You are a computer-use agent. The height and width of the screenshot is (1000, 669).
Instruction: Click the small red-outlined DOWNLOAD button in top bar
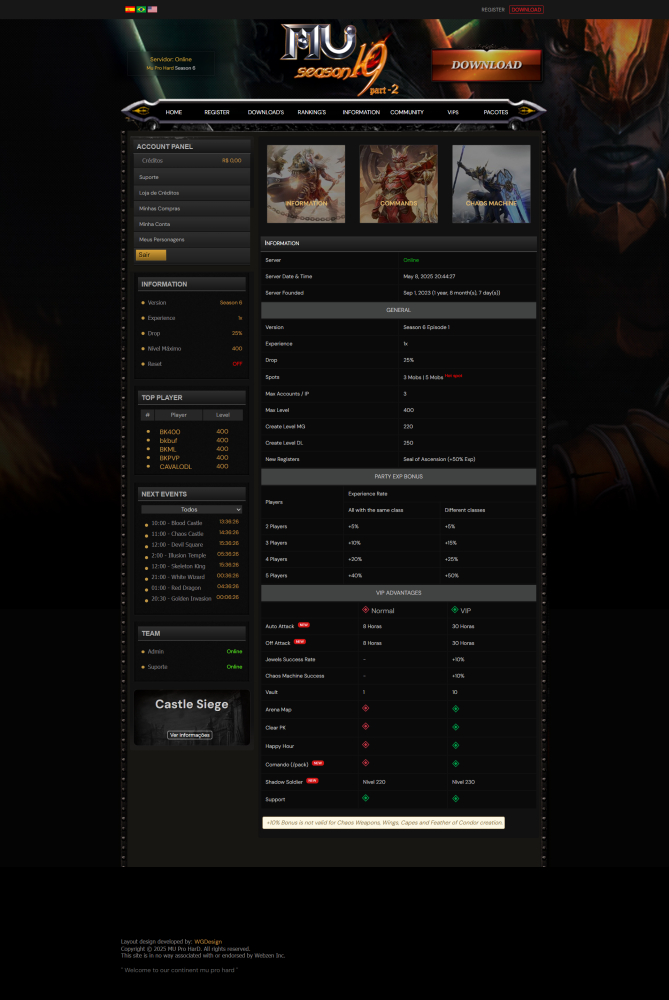[x=526, y=10]
